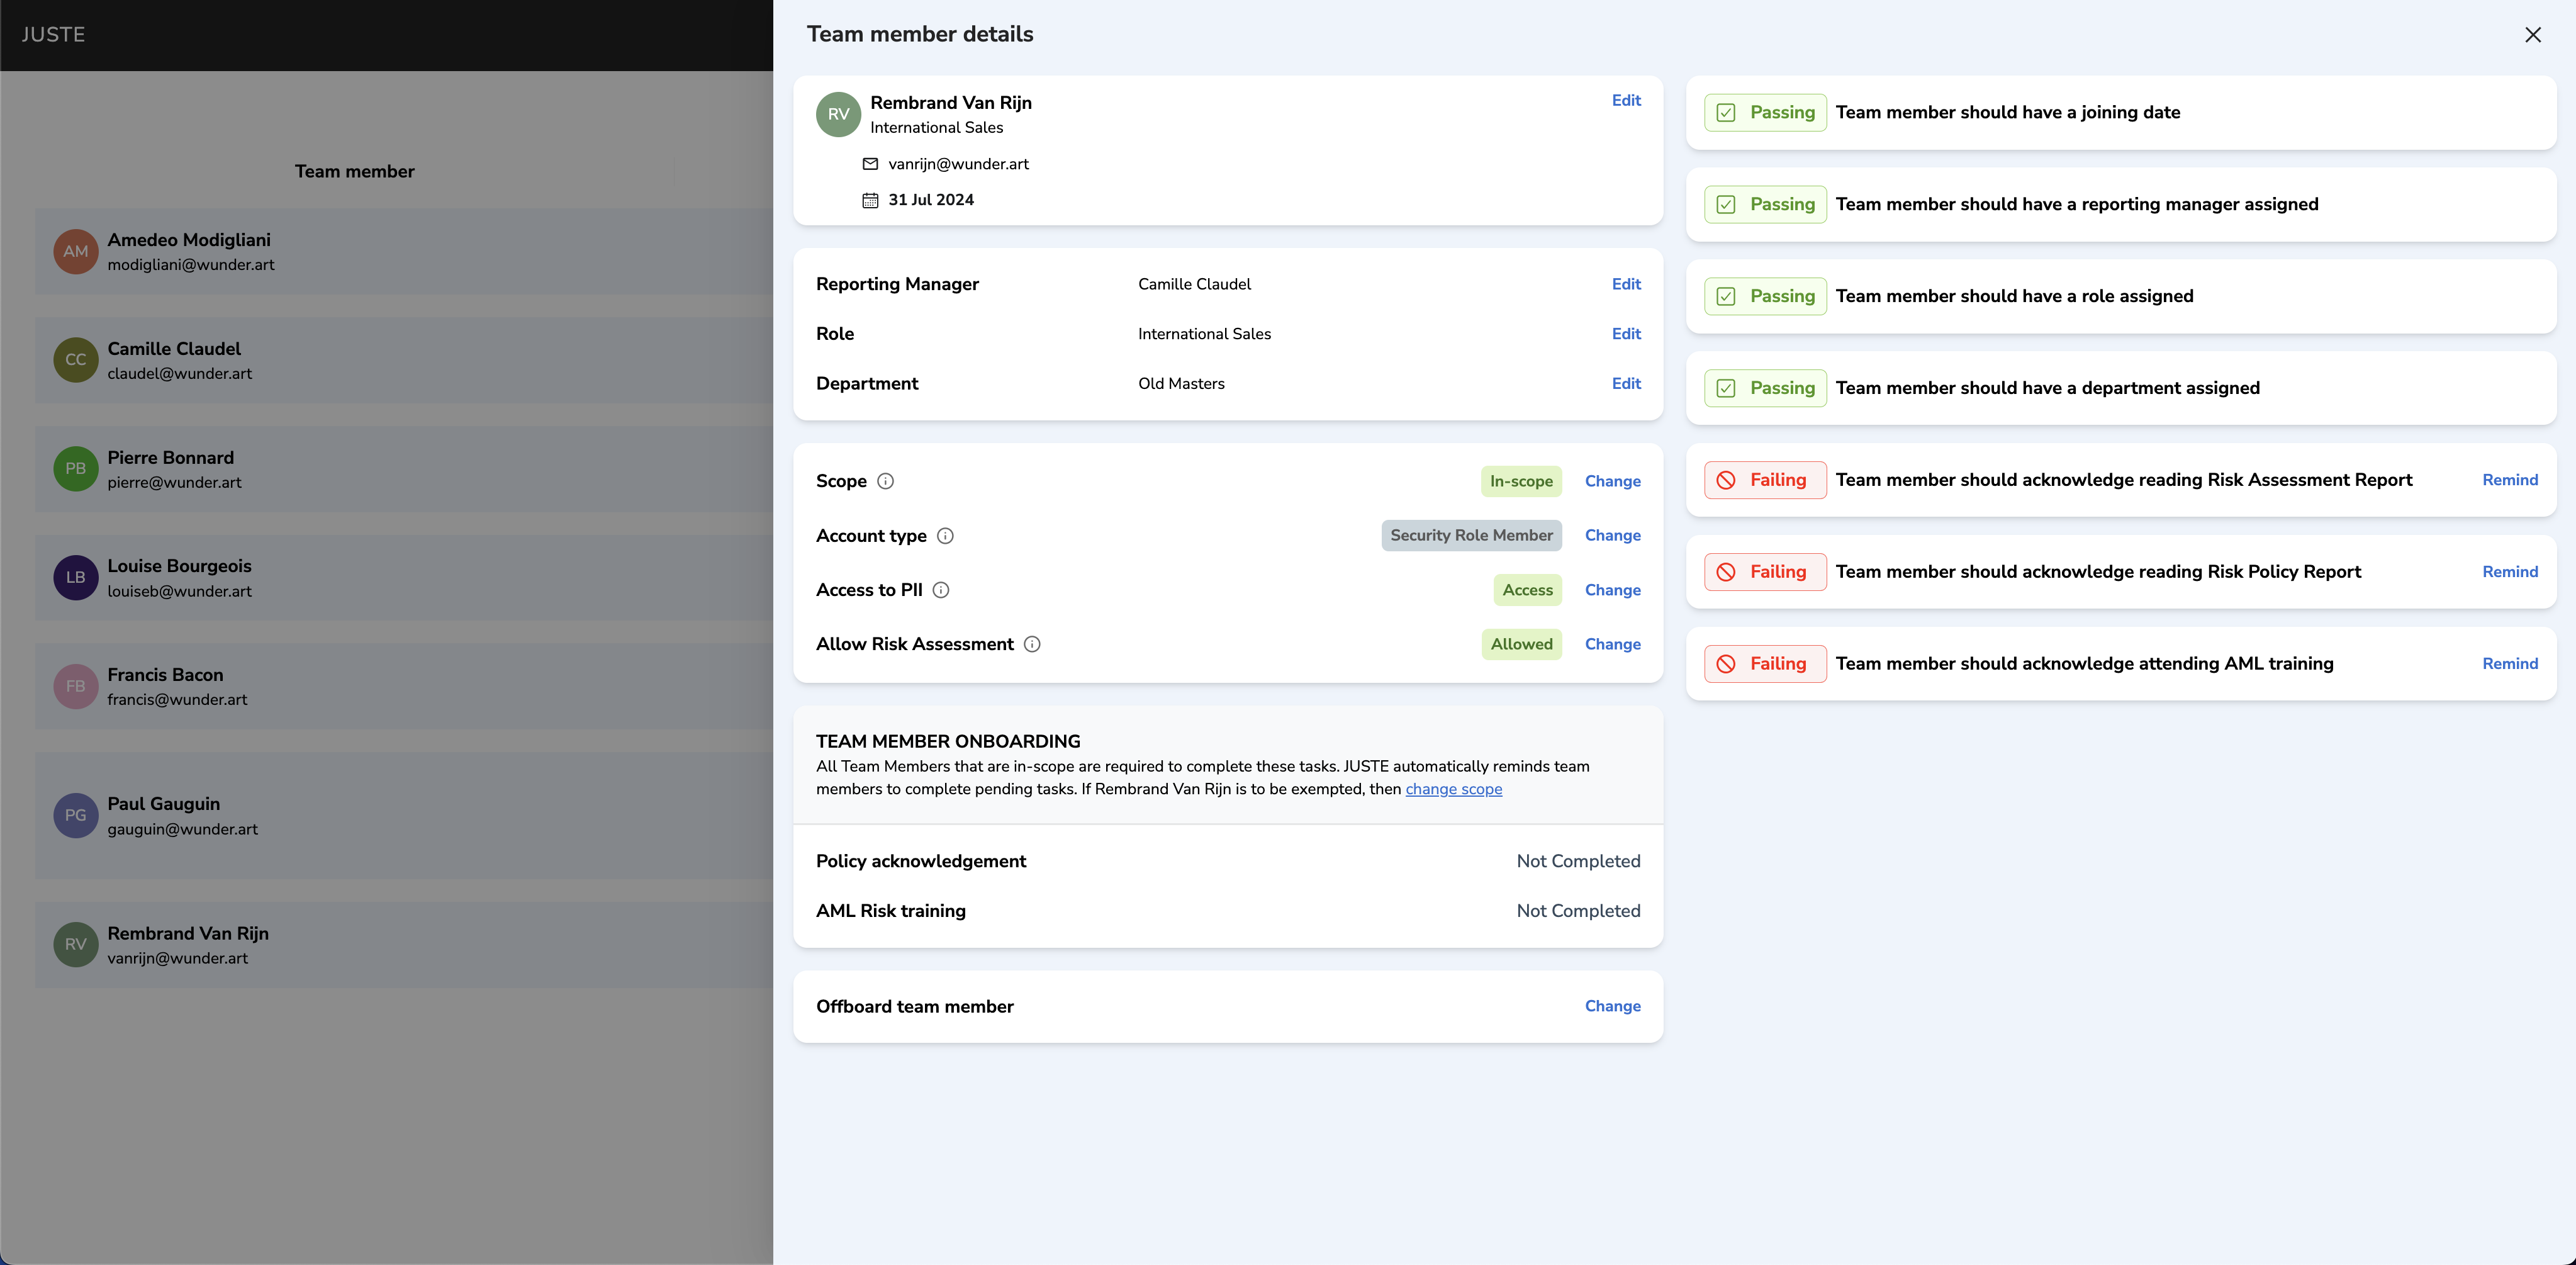Change Offboard team member status
2576x1265 pixels.
(1612, 1006)
